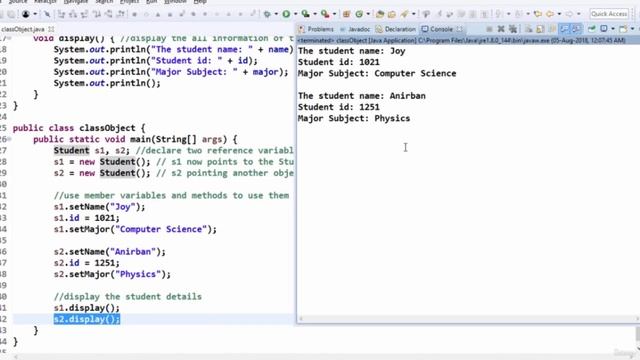Click the disabled Terminate square icon
The image size is (640, 360).
(489, 29)
